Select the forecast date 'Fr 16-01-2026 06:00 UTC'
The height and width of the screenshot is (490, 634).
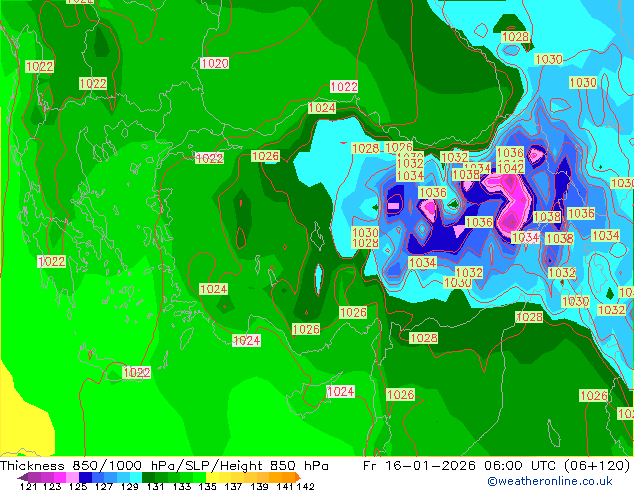click(x=460, y=466)
